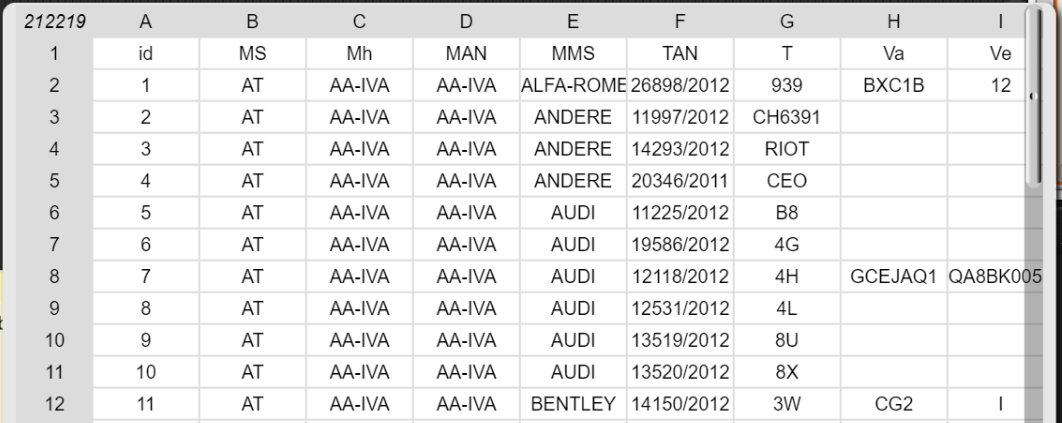The height and width of the screenshot is (423, 1062).
Task: Select cell with value 26898/2012
Action: click(679, 85)
